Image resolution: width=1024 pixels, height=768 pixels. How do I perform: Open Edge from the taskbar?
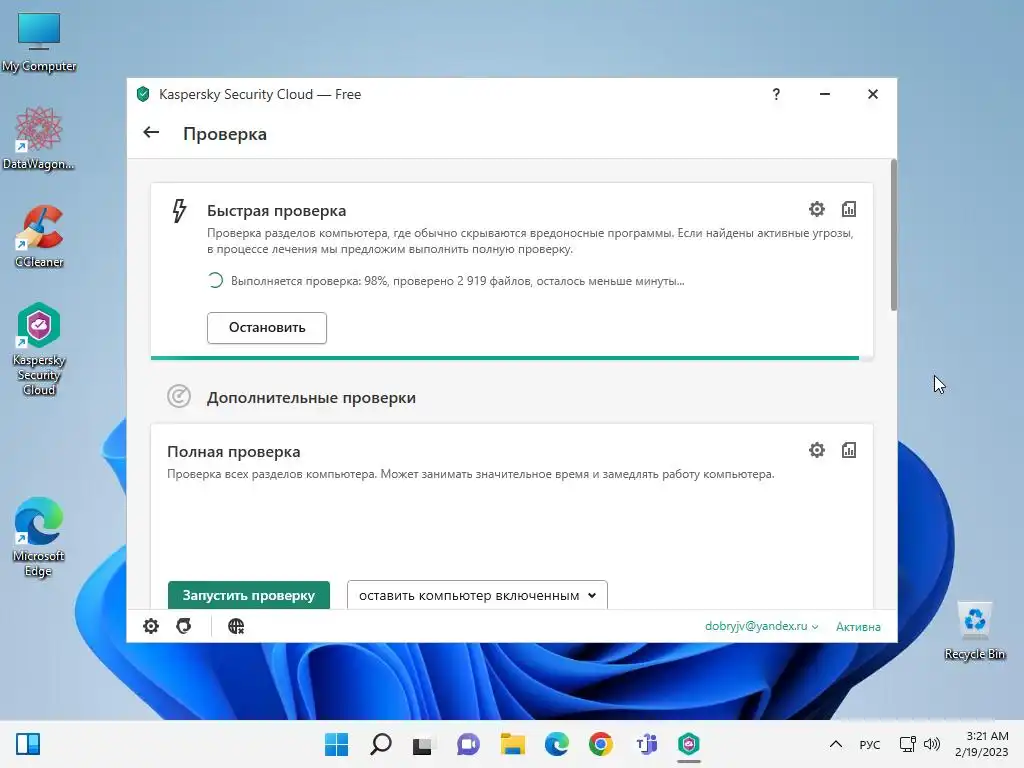[x=556, y=744]
